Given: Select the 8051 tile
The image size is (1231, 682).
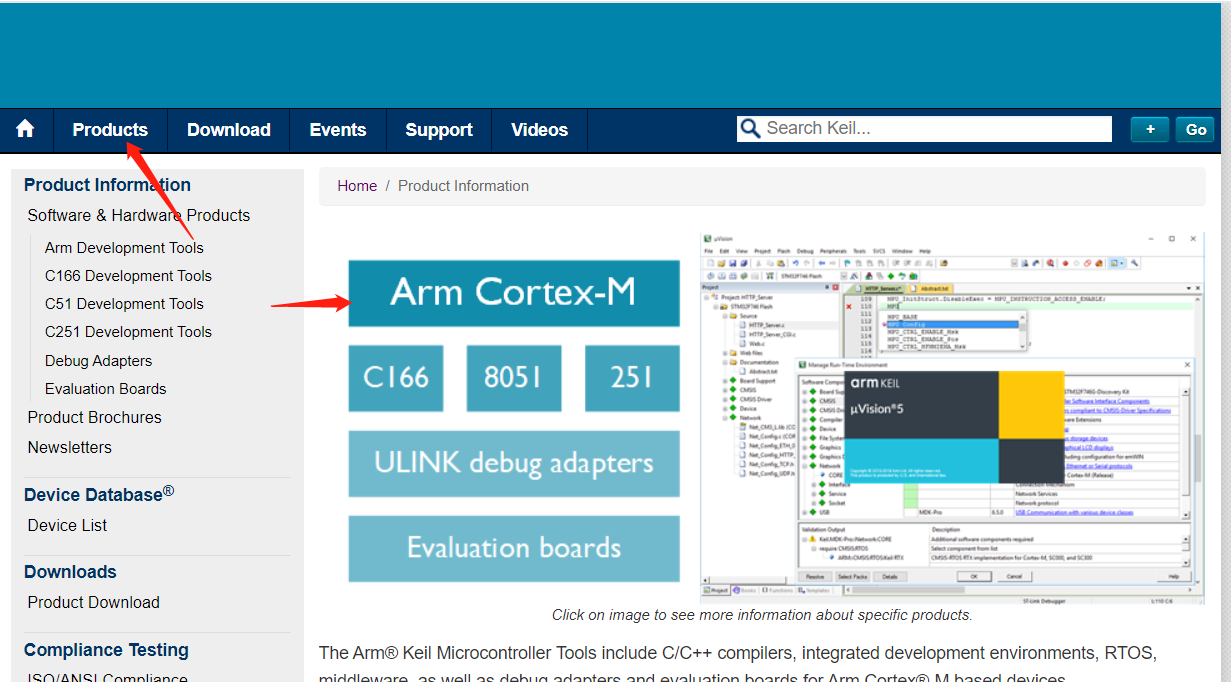Looking at the screenshot, I should pos(513,378).
